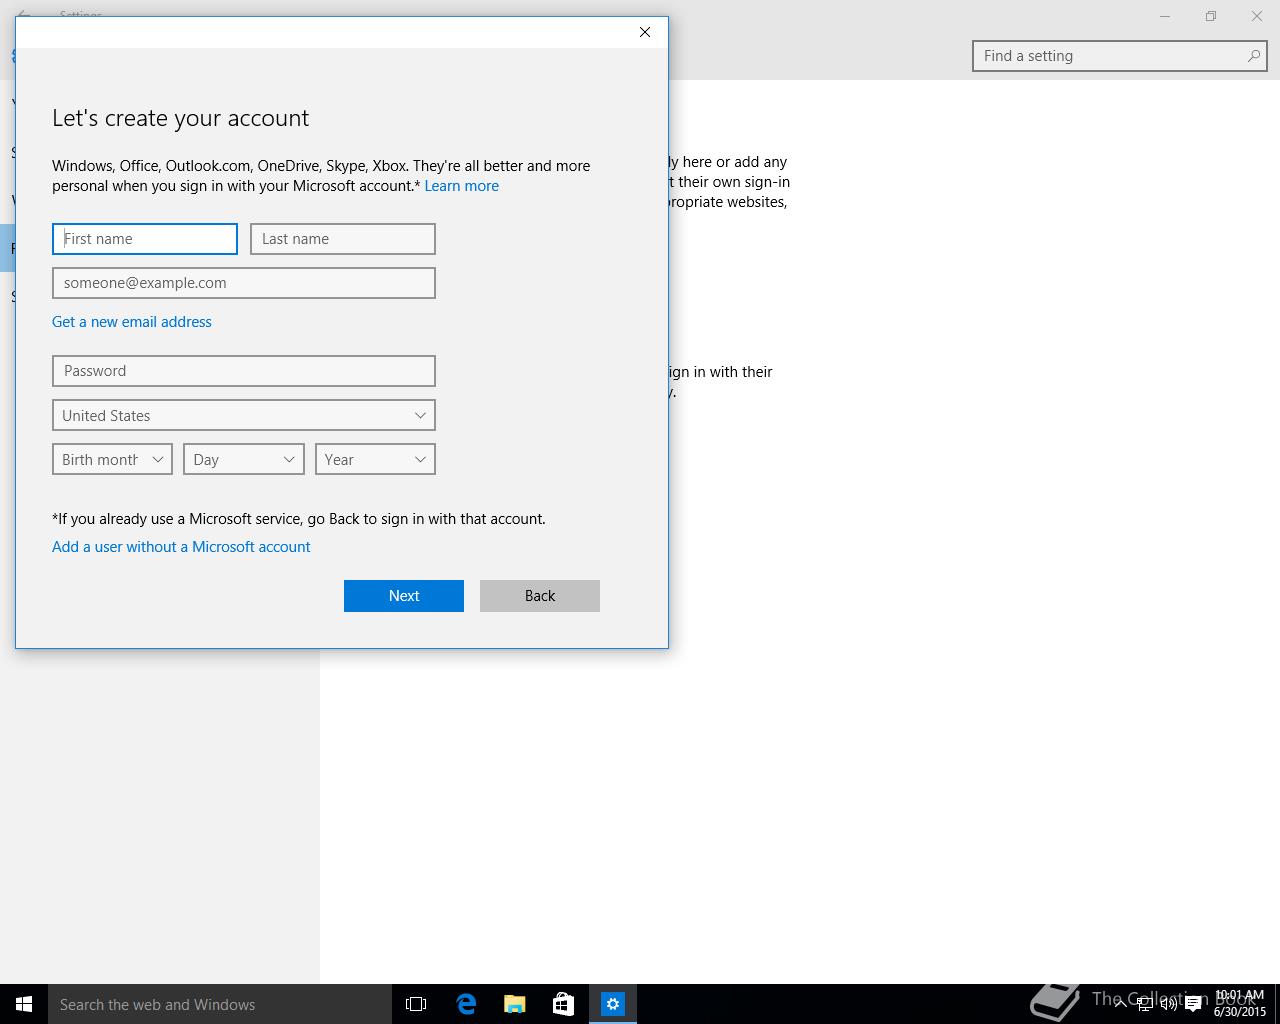Click the First name input field
The image size is (1280, 1024).
click(x=145, y=239)
